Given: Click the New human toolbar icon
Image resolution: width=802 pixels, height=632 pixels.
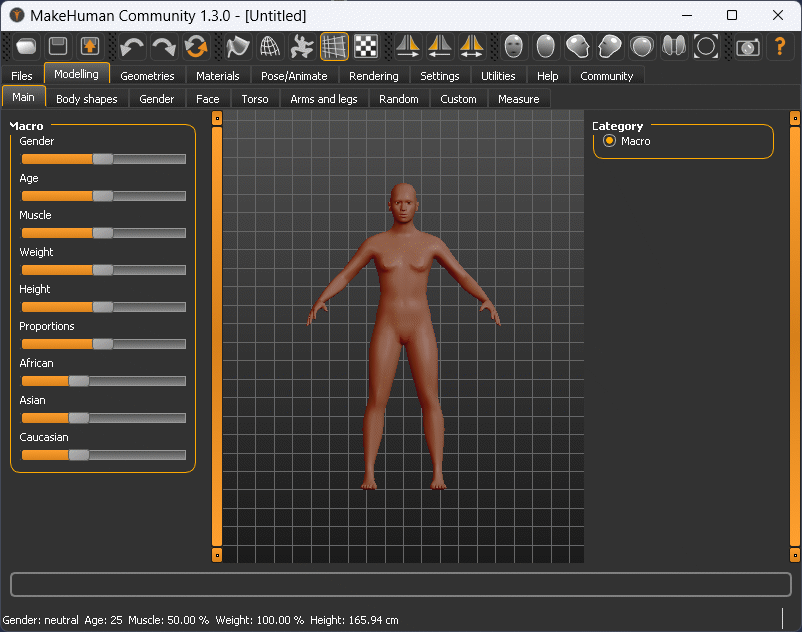Looking at the screenshot, I should coord(26,47).
